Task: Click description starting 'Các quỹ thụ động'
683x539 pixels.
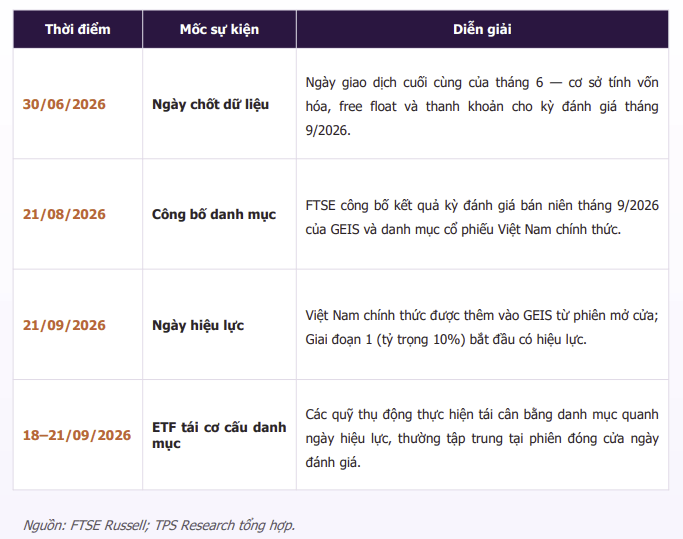Action: pyautogui.click(x=482, y=438)
